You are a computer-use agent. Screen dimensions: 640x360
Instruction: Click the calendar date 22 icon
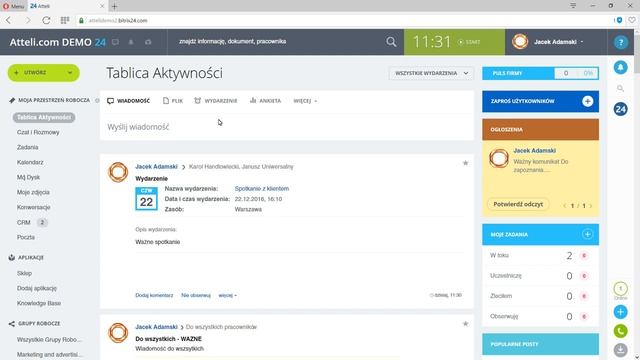(146, 199)
